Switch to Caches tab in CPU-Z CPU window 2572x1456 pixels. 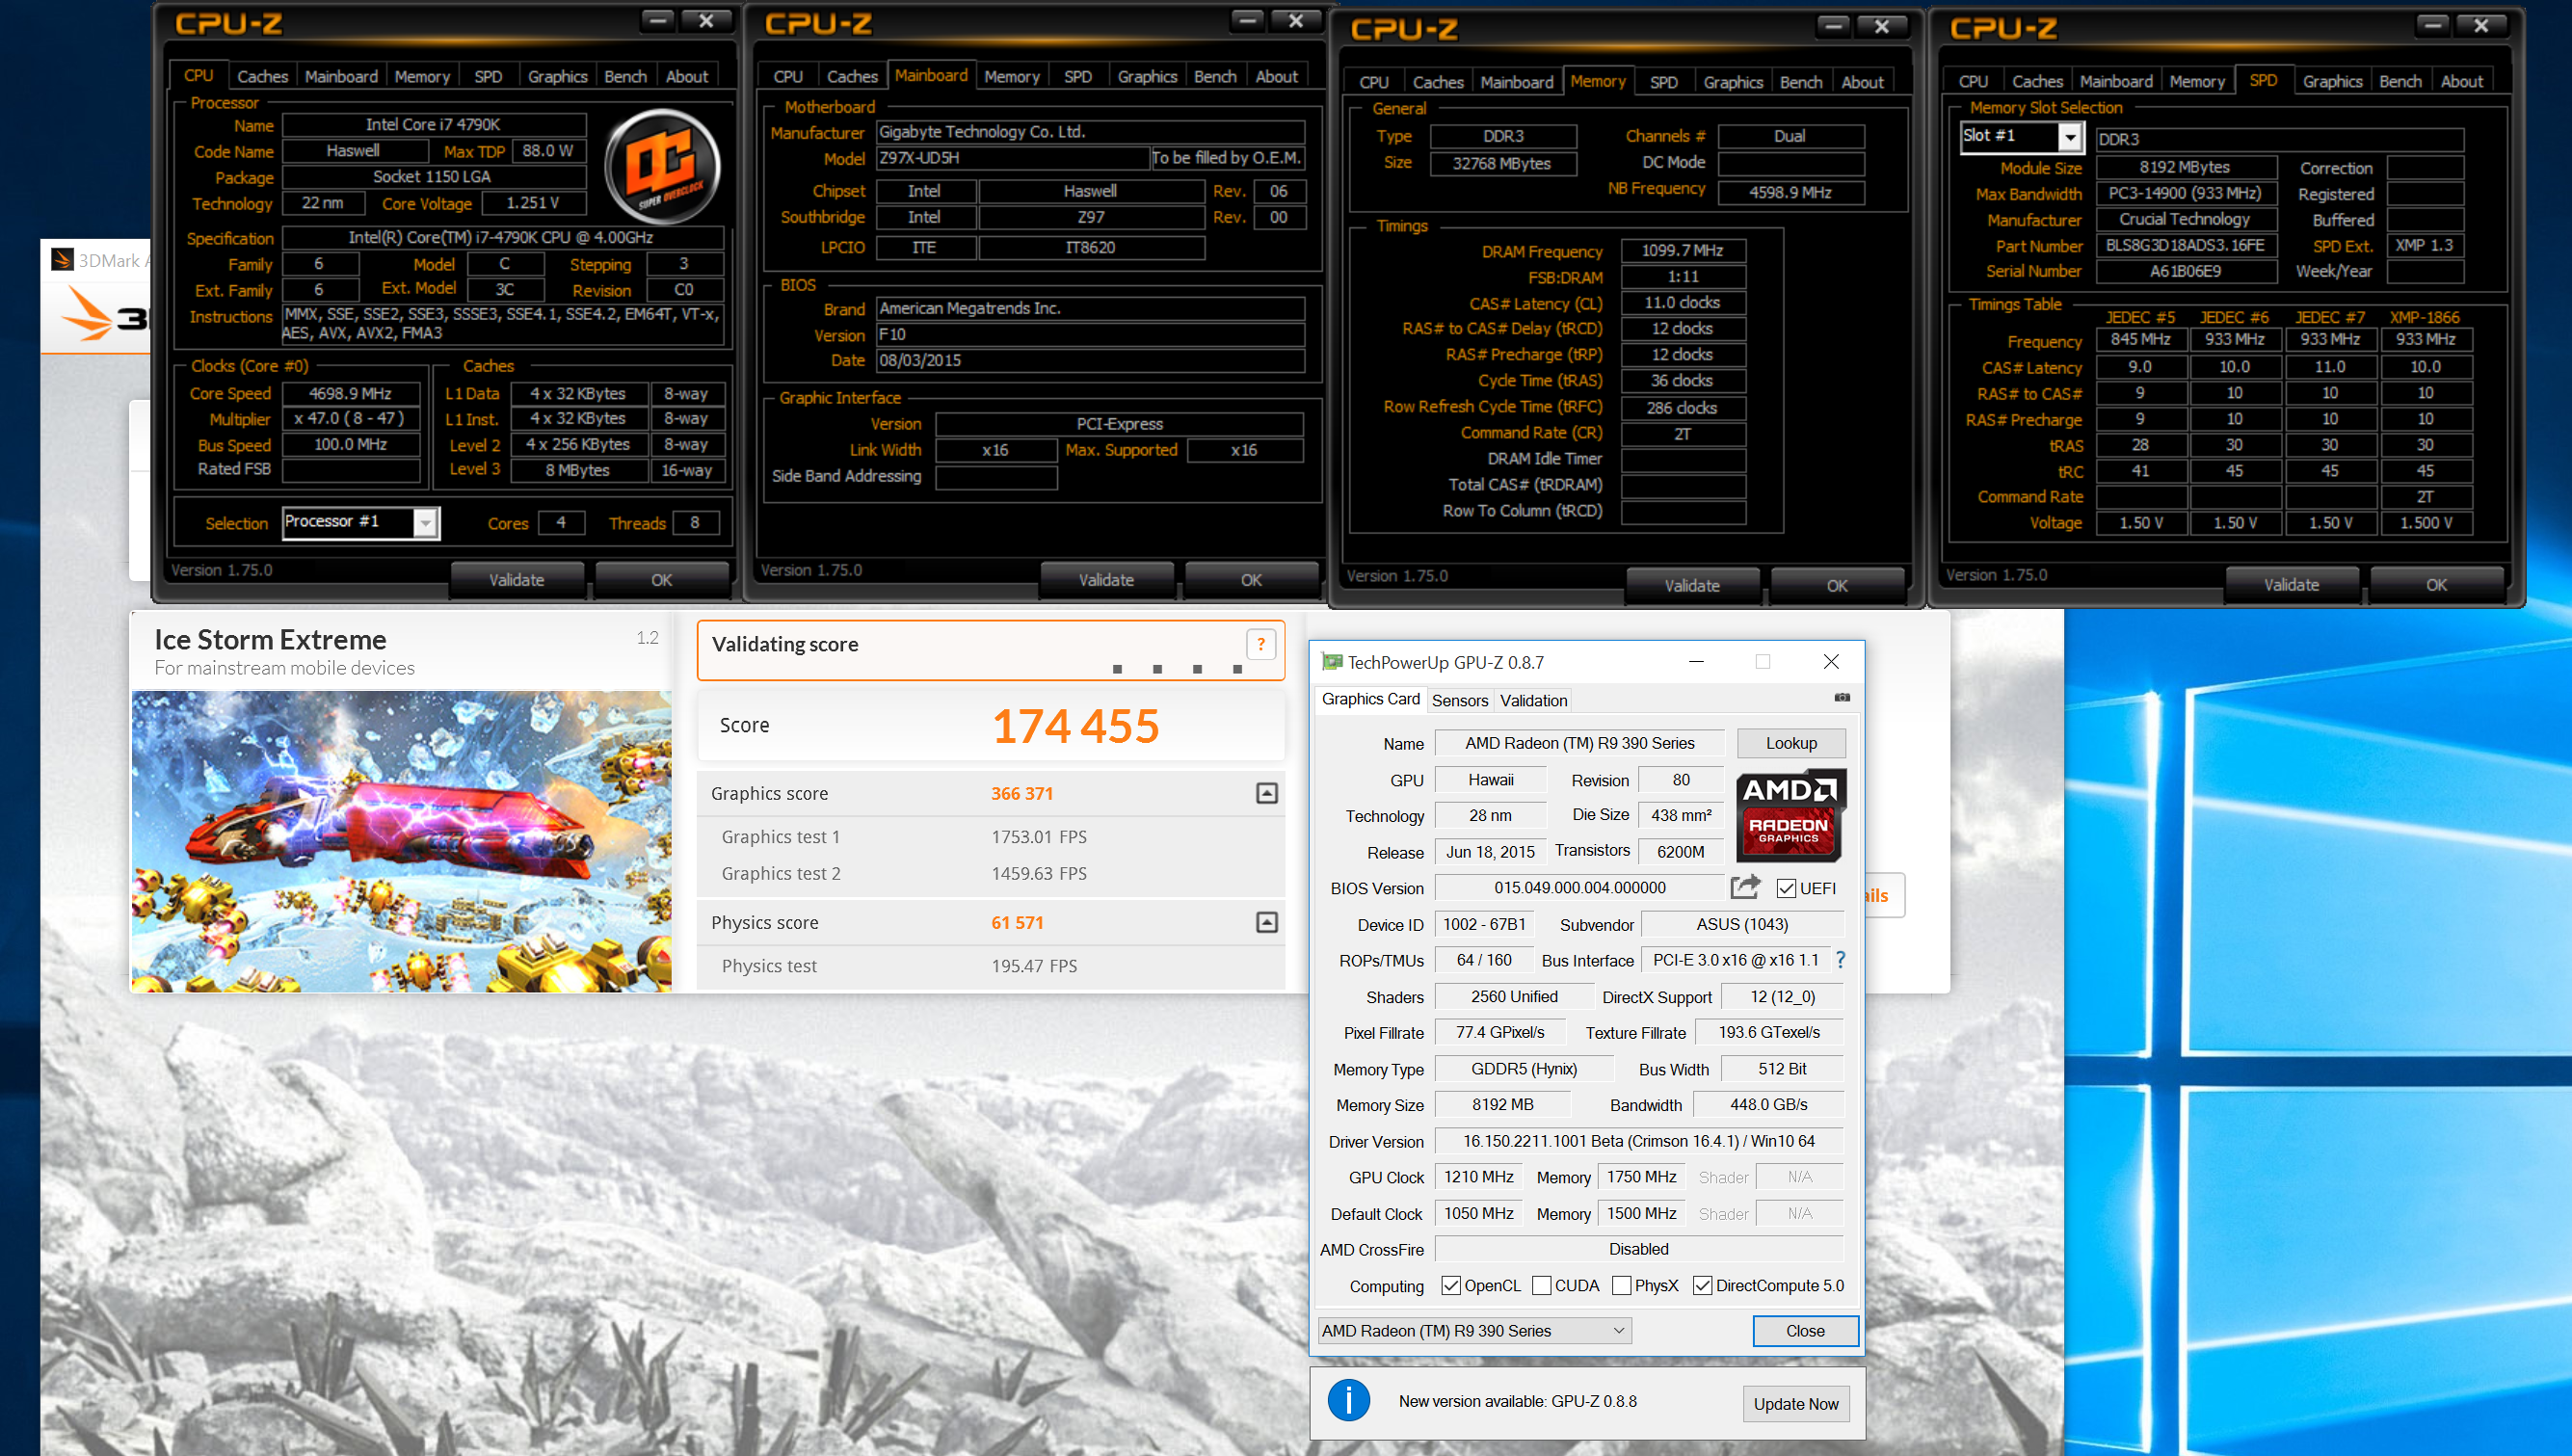click(x=262, y=76)
